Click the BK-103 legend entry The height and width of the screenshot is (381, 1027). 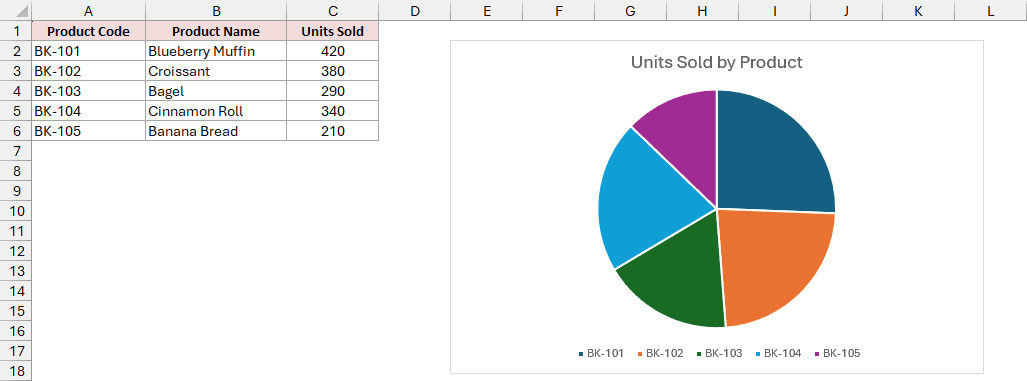coord(719,354)
